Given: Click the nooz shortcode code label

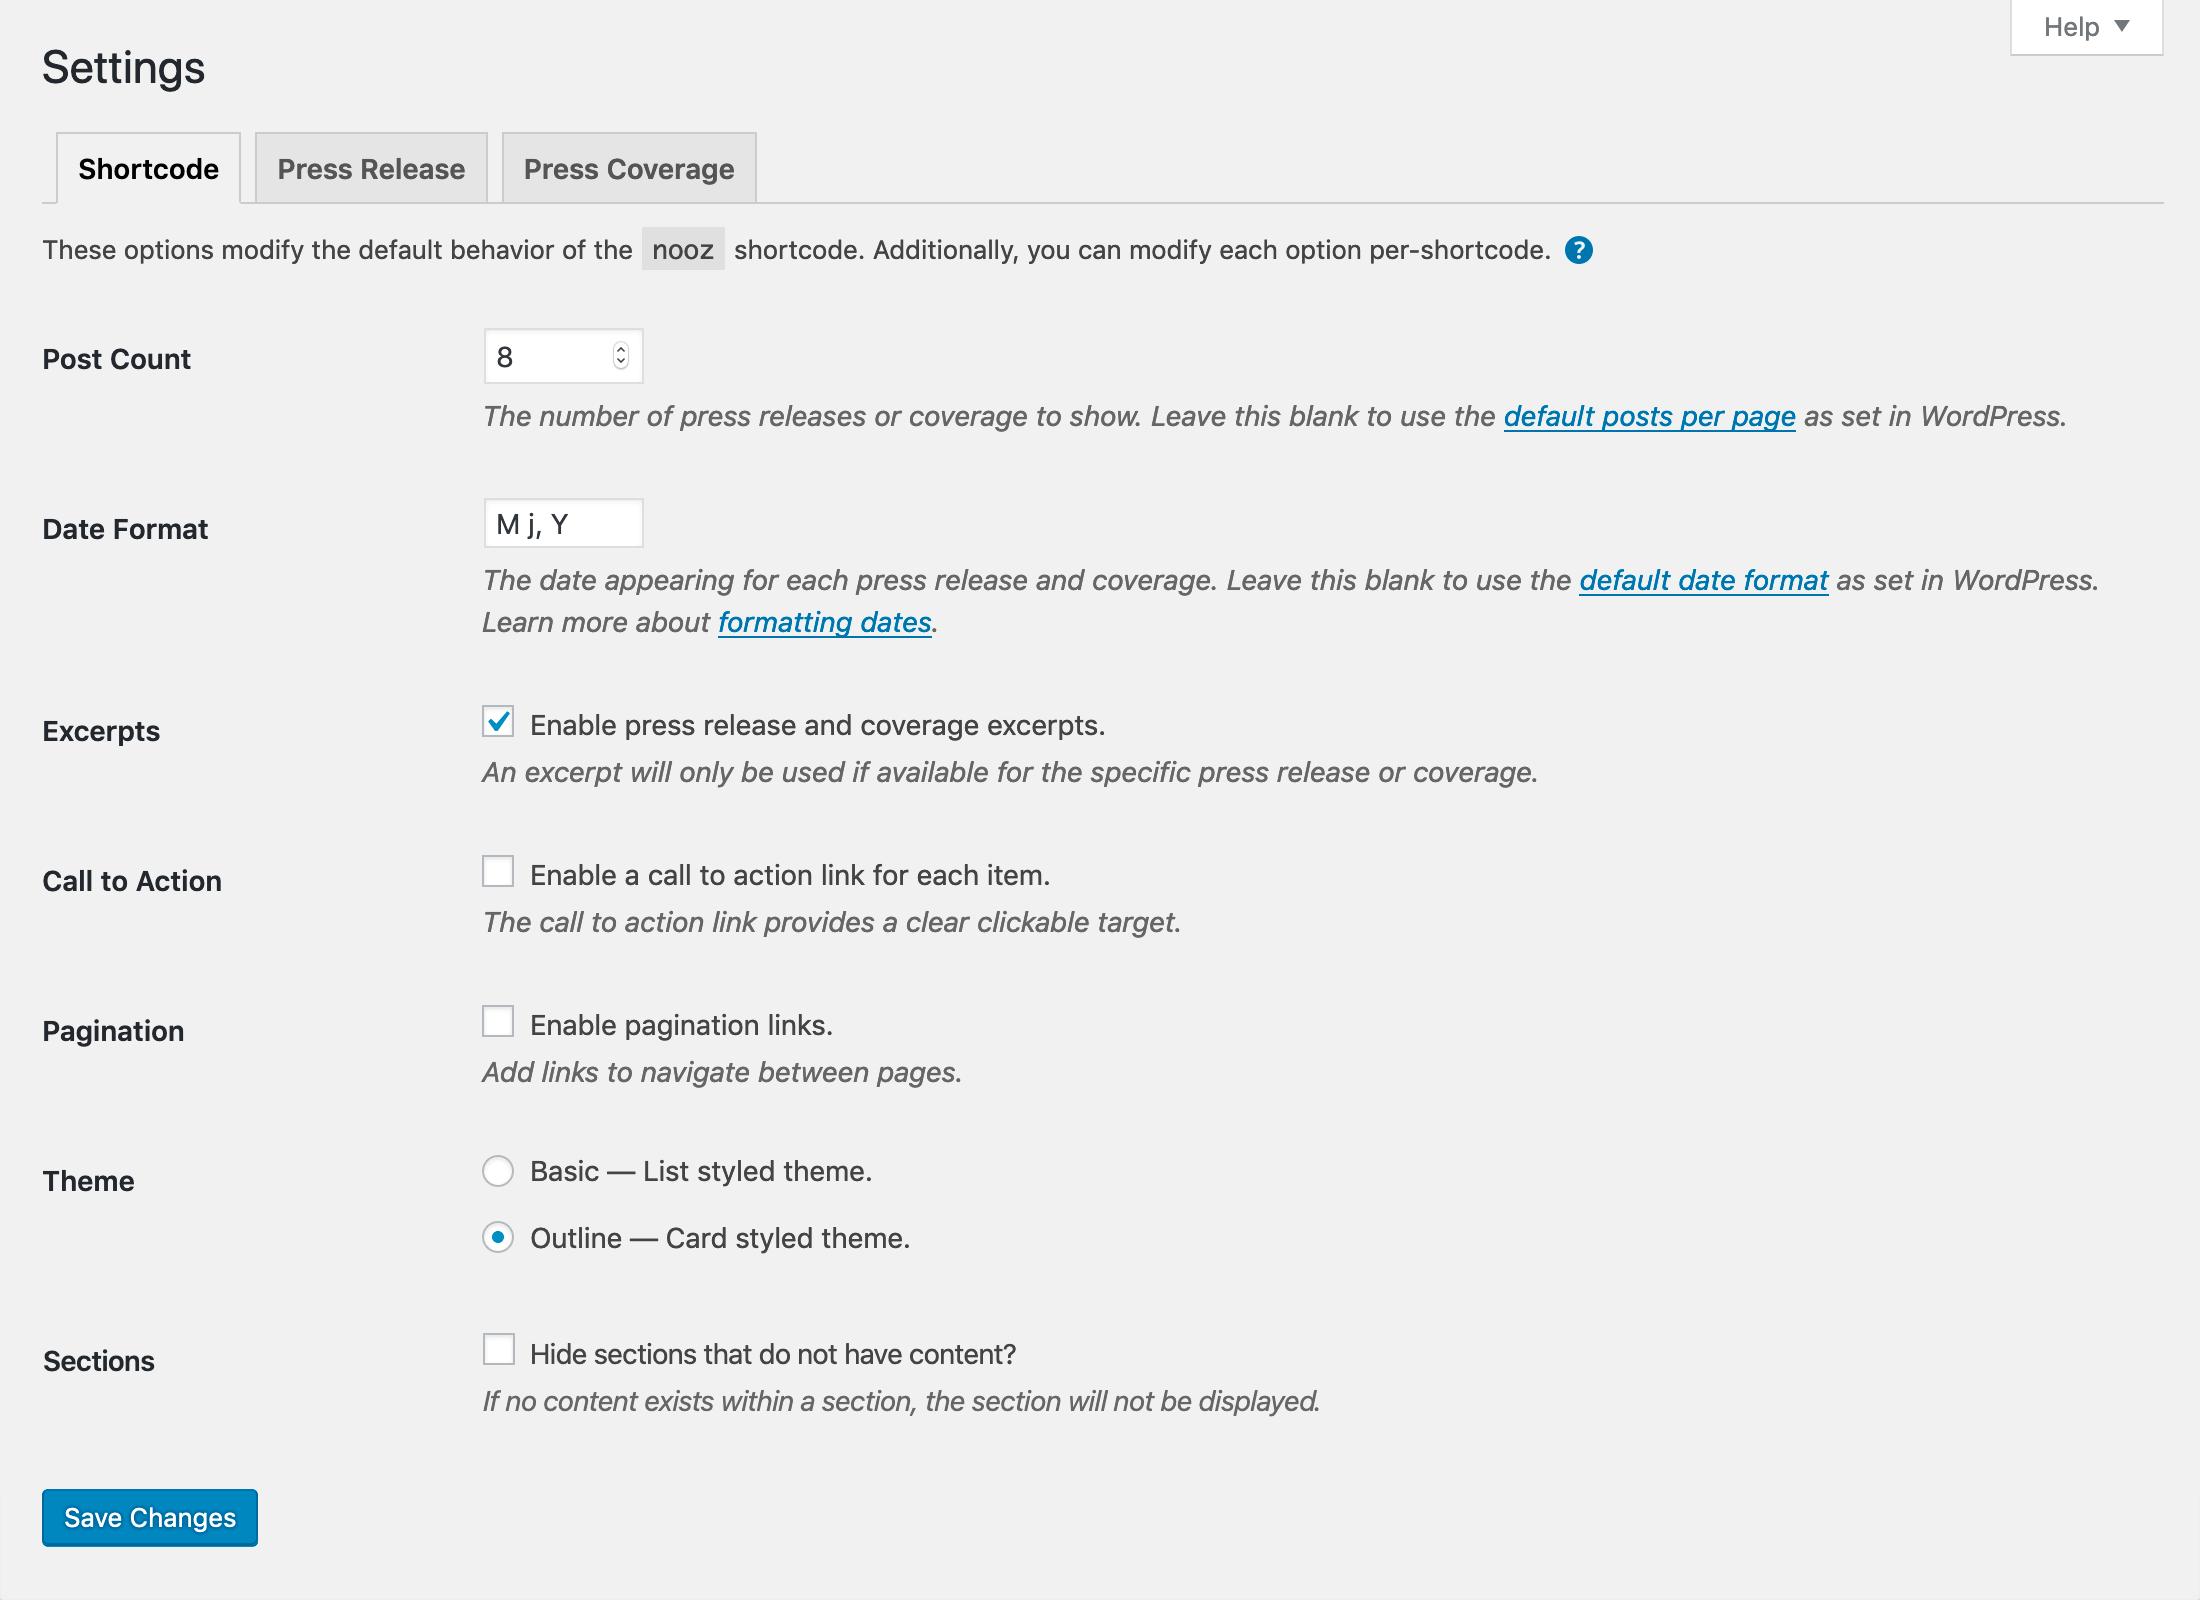Looking at the screenshot, I should (683, 250).
